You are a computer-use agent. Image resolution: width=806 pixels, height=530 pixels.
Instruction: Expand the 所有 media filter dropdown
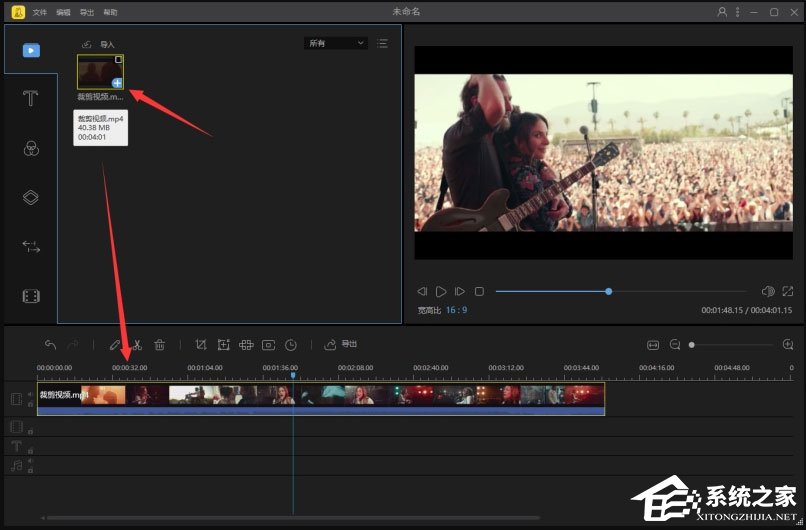tap(336, 43)
